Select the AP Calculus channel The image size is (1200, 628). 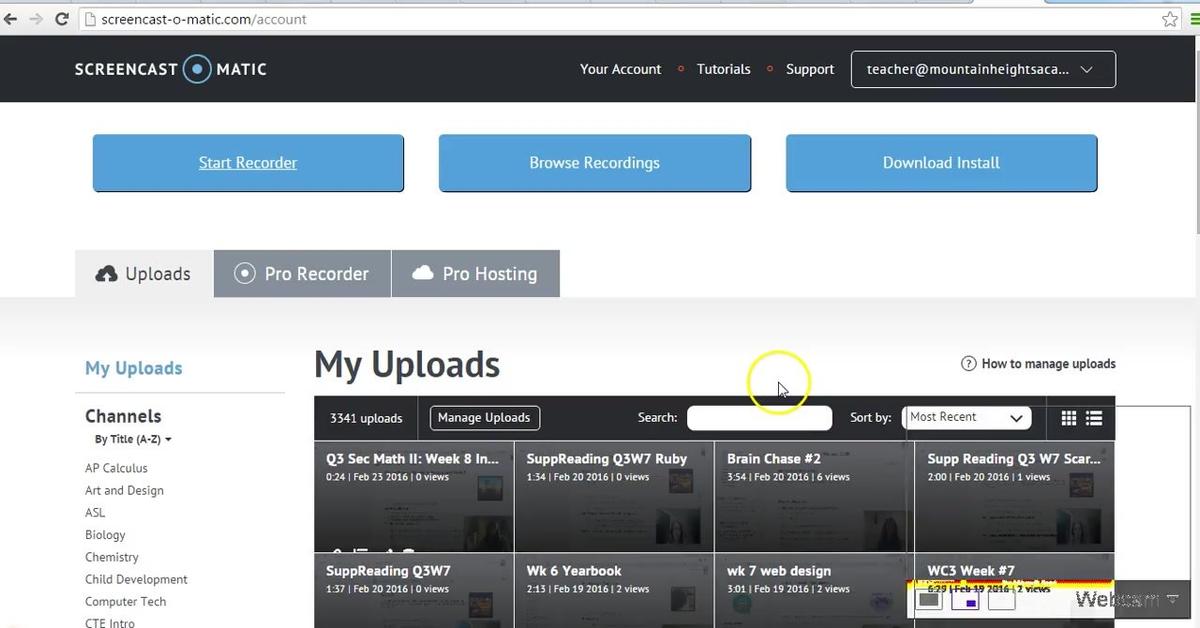tap(116, 468)
